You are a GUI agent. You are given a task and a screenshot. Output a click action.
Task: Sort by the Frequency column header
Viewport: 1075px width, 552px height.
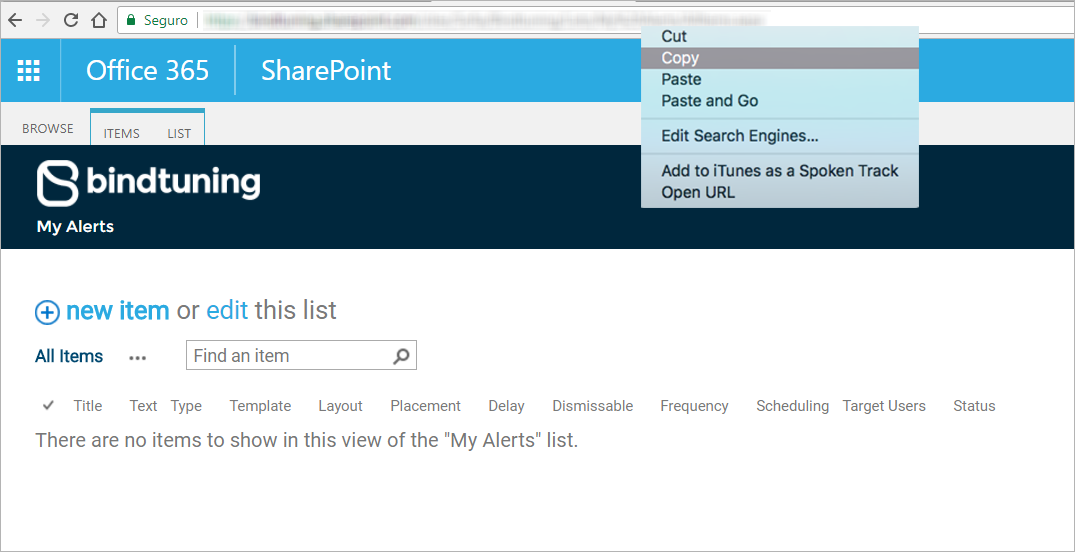[694, 406]
